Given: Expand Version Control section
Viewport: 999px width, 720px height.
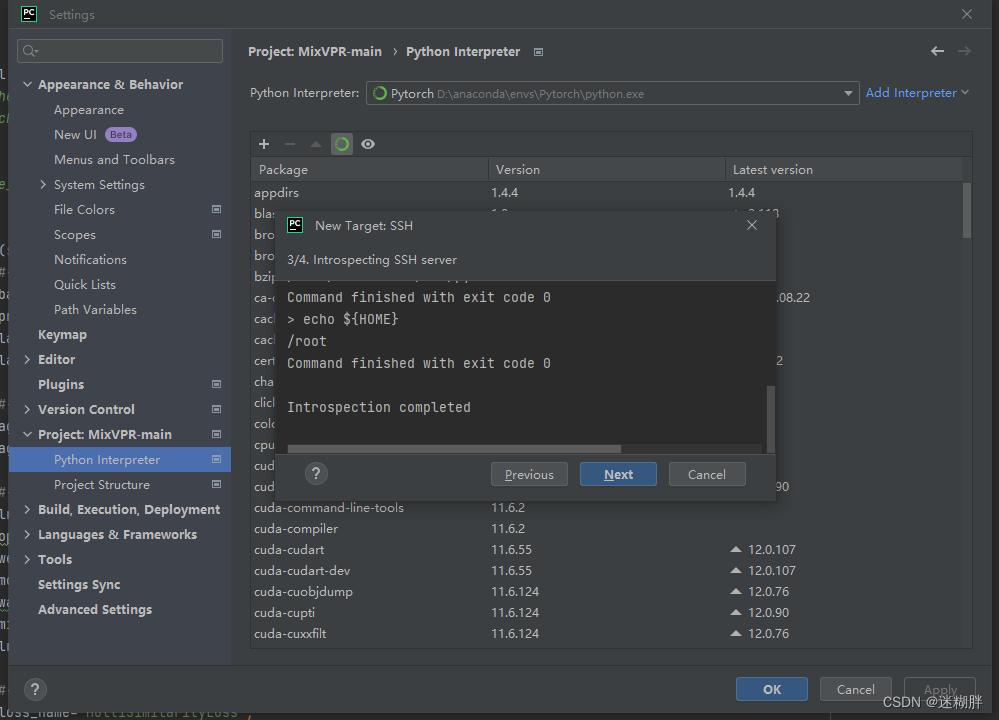Looking at the screenshot, I should pyautogui.click(x=27, y=409).
